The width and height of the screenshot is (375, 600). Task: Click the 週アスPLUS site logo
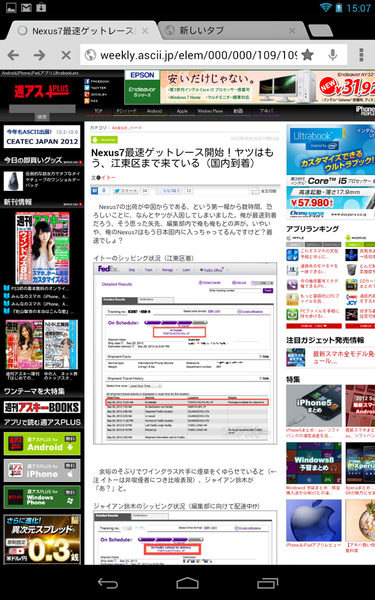41,91
